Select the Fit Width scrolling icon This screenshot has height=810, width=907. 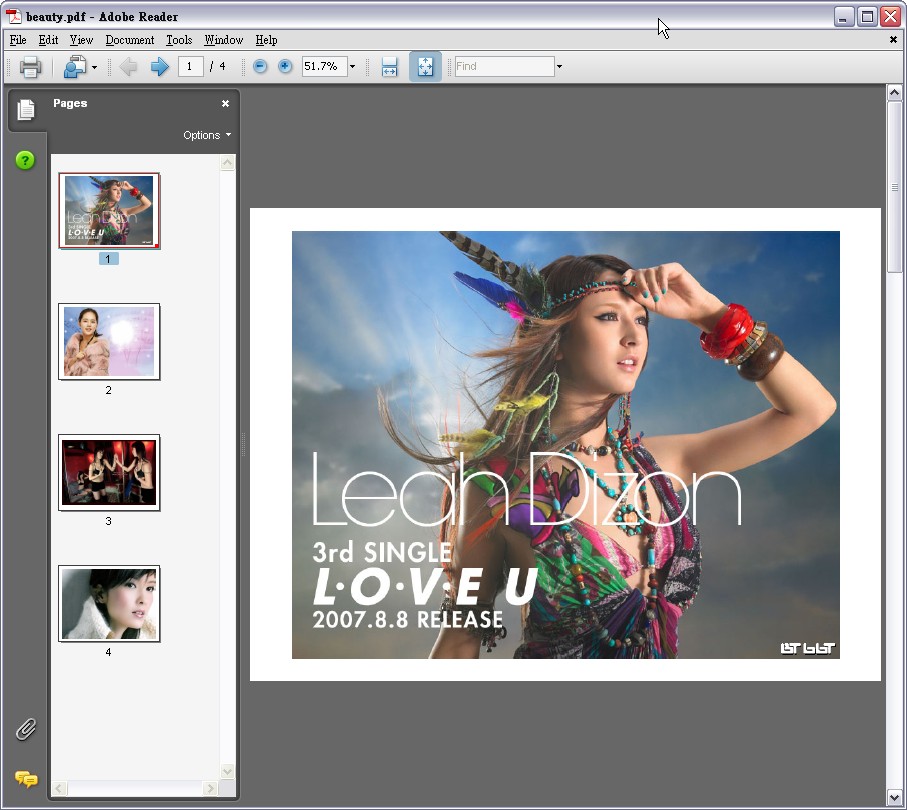(389, 67)
